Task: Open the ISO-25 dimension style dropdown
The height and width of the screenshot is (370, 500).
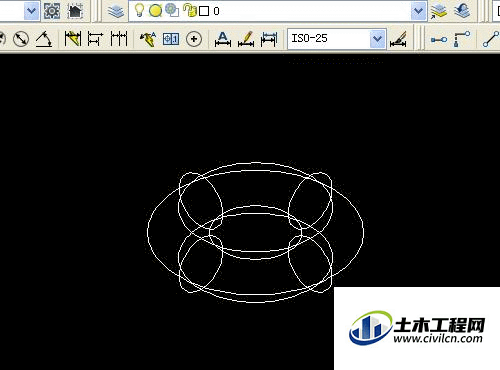Action: [x=377, y=39]
